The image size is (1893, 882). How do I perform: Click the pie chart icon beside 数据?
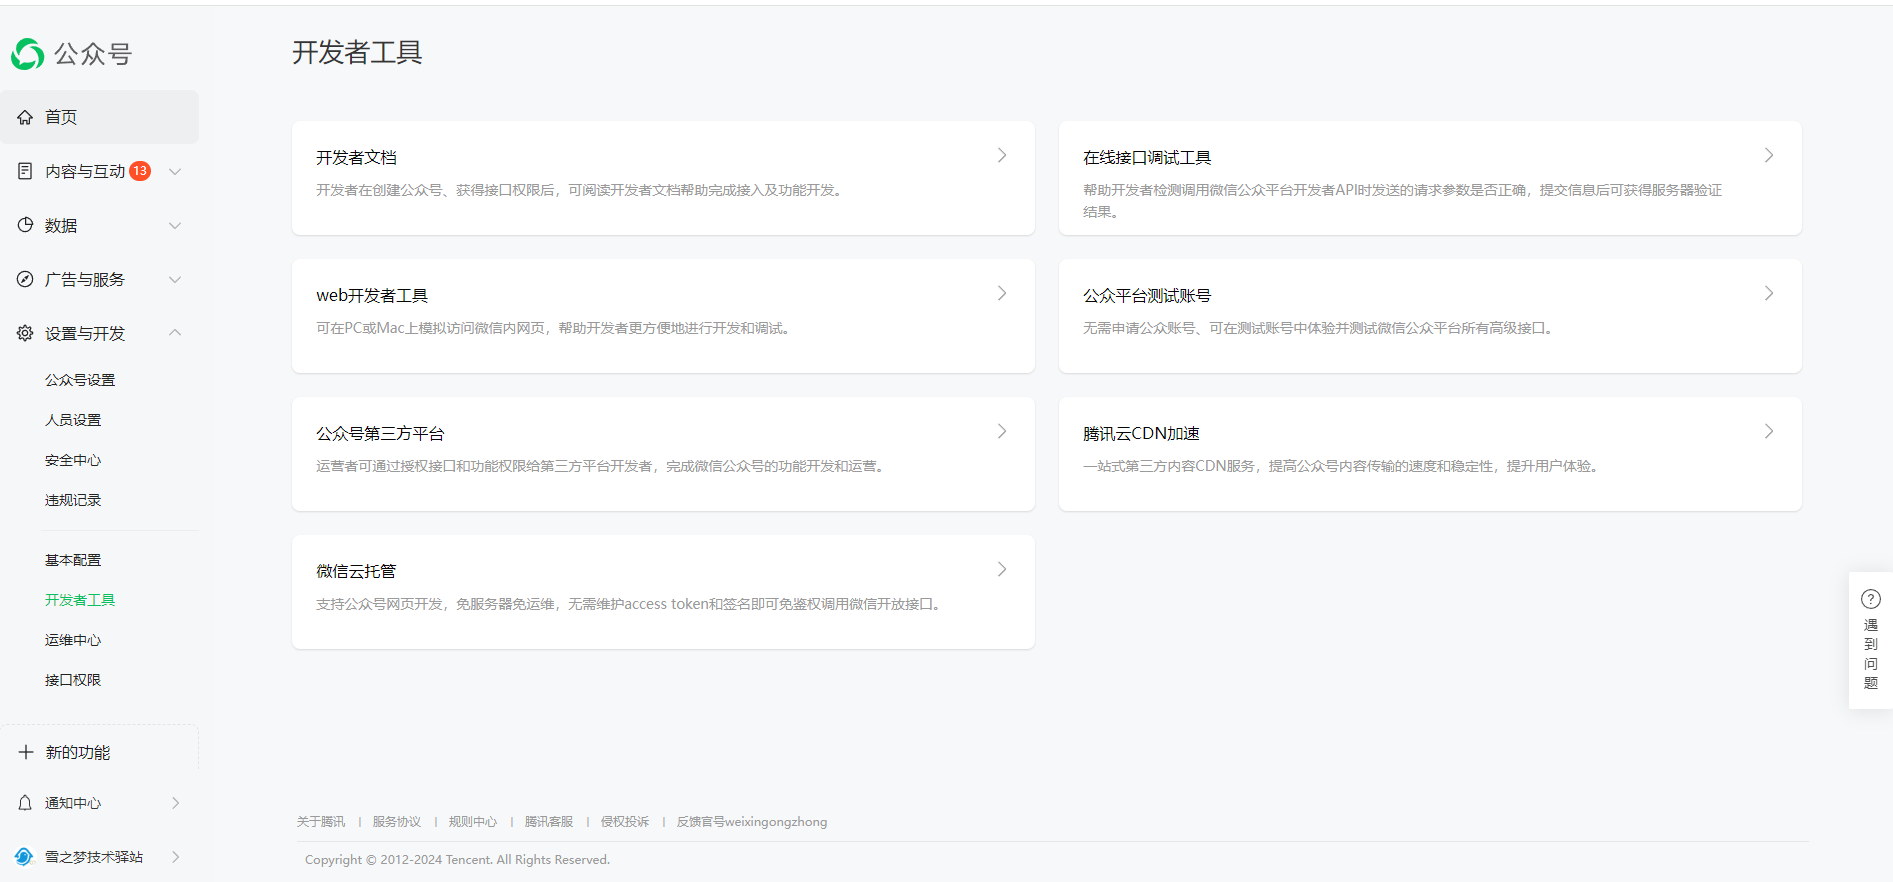coord(25,225)
